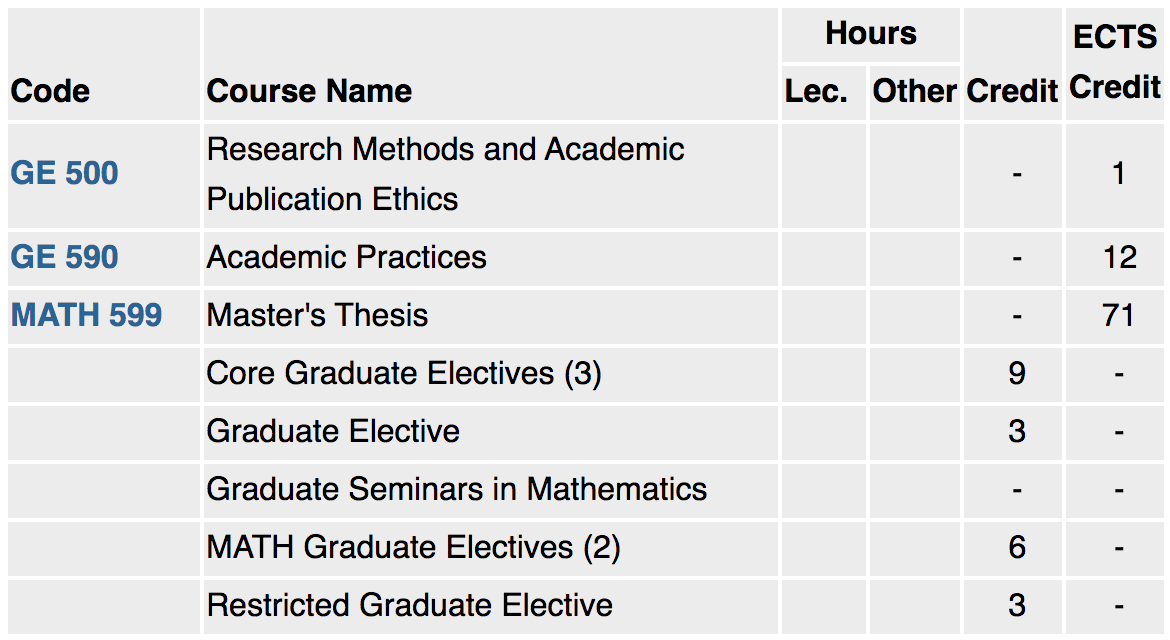Click the credit value 9 cell
This screenshot has width=1170, height=640.
[1016, 373]
